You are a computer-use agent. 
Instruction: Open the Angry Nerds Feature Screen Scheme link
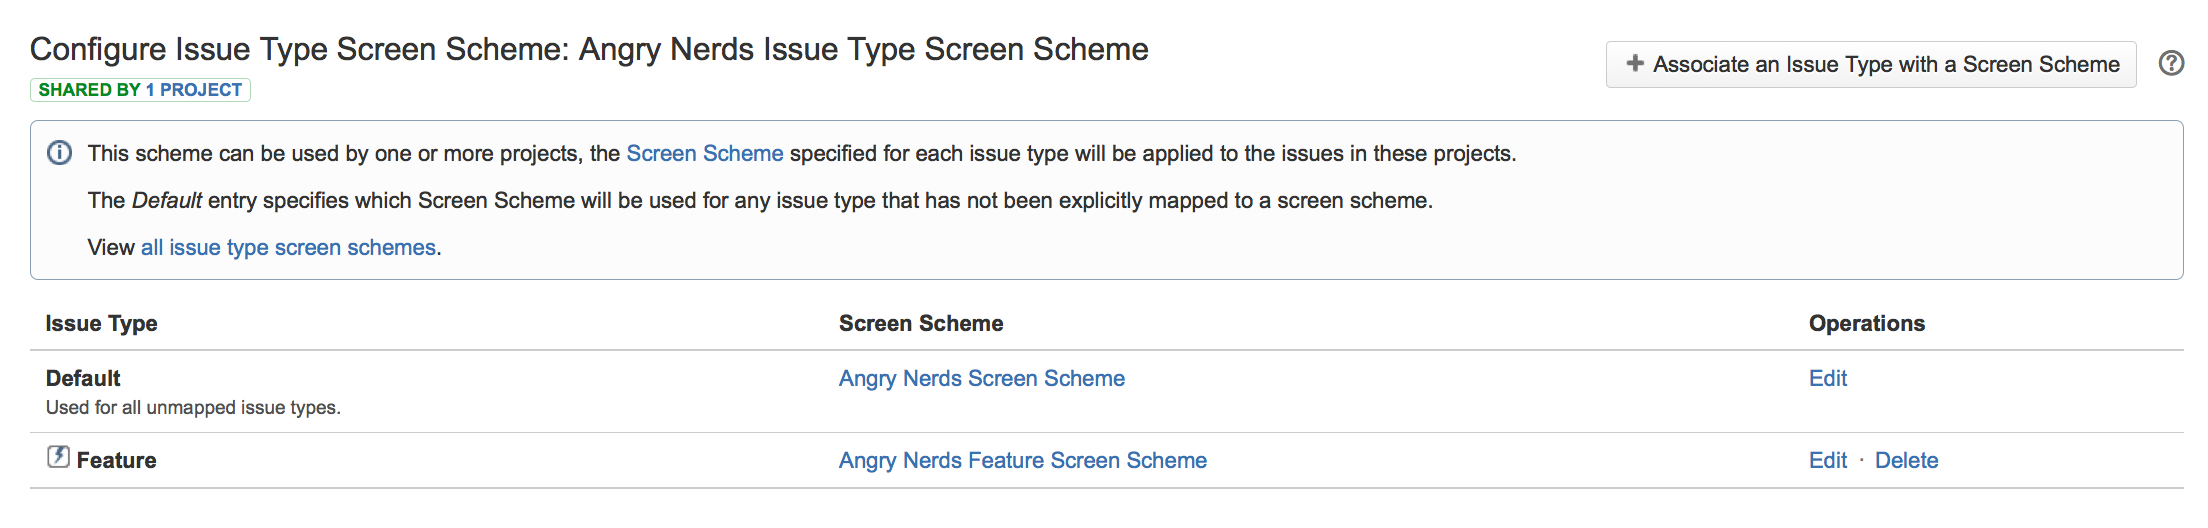click(x=1023, y=460)
